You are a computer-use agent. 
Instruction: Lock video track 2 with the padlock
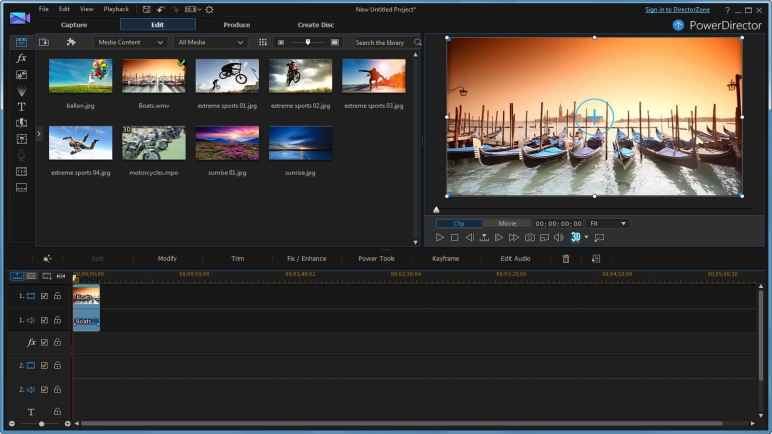(x=57, y=366)
